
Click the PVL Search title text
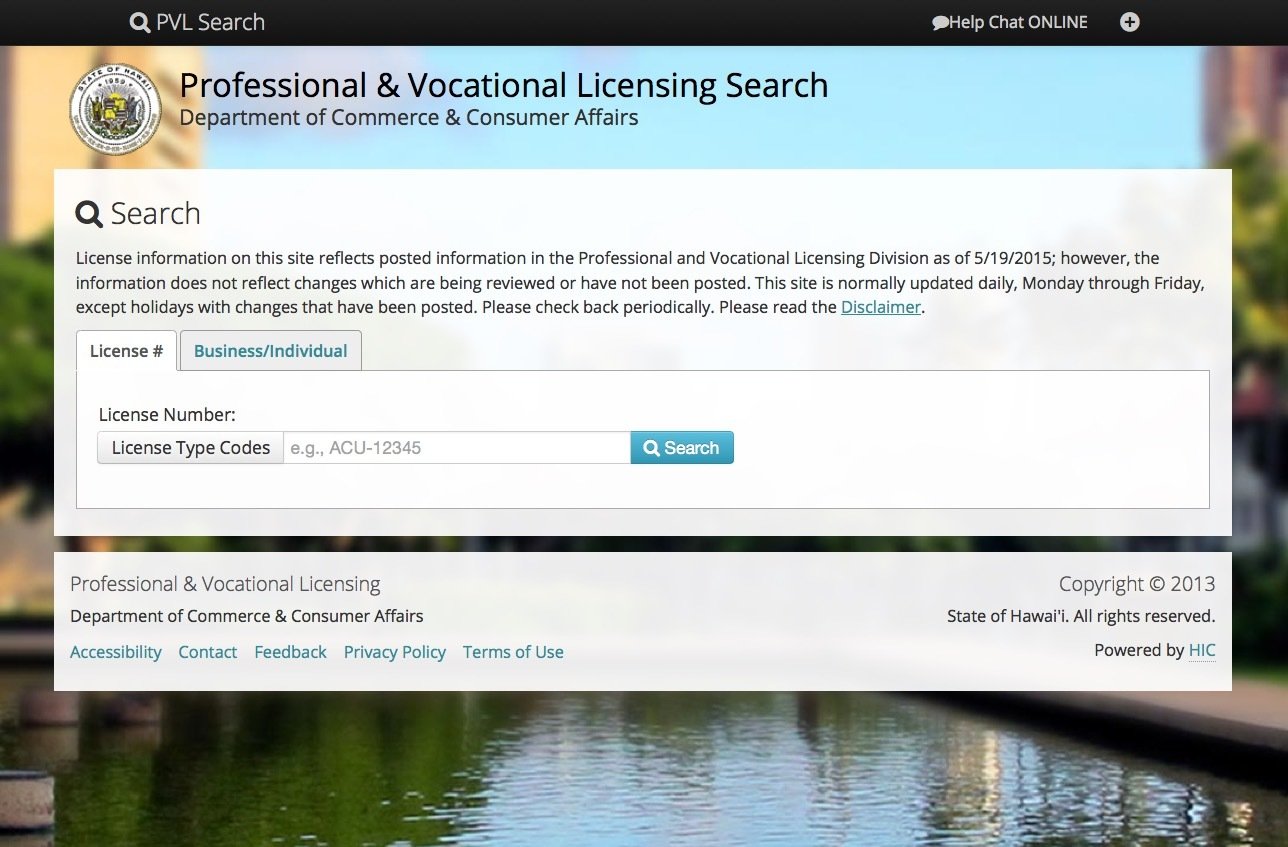[x=210, y=22]
